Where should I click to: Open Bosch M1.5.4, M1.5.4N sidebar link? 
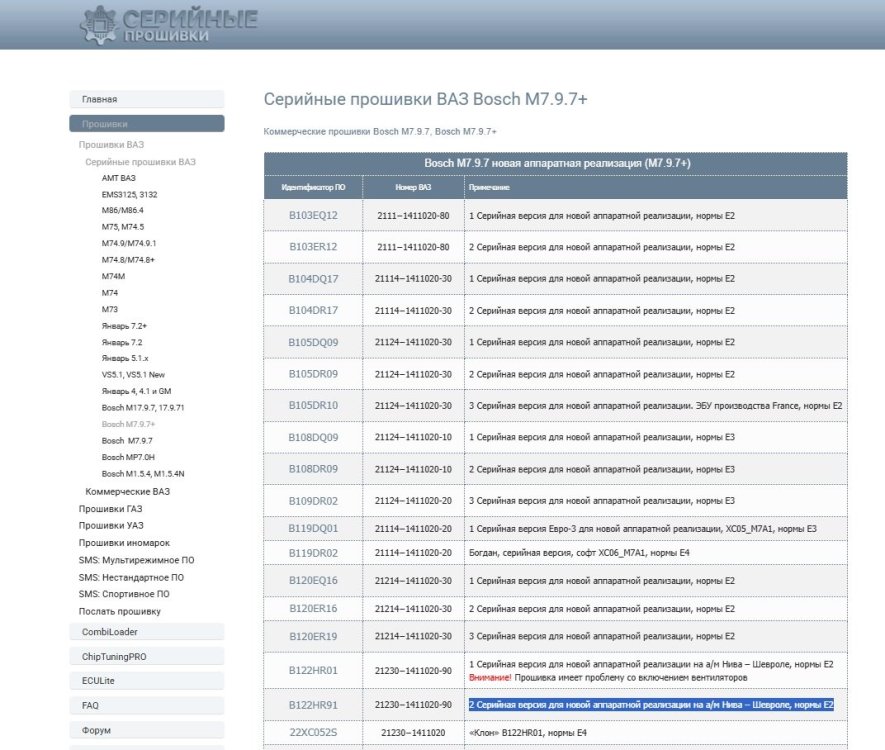[x=143, y=474]
